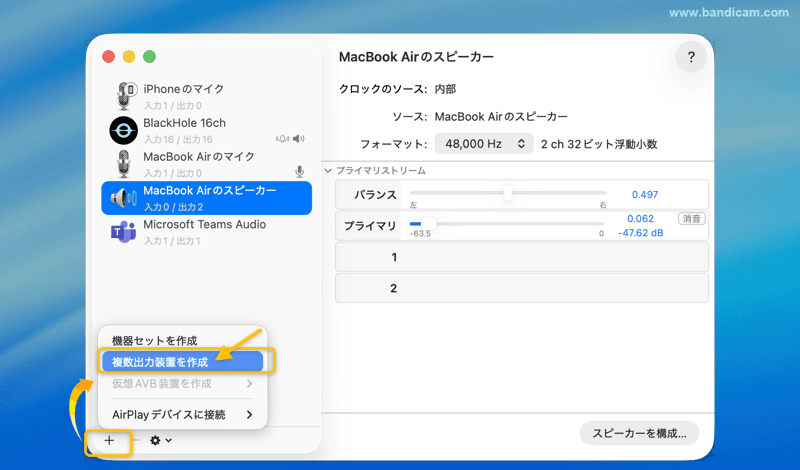The height and width of the screenshot is (470, 800).
Task: Select MacBook Airのマイク in the device list
Action: (x=207, y=164)
